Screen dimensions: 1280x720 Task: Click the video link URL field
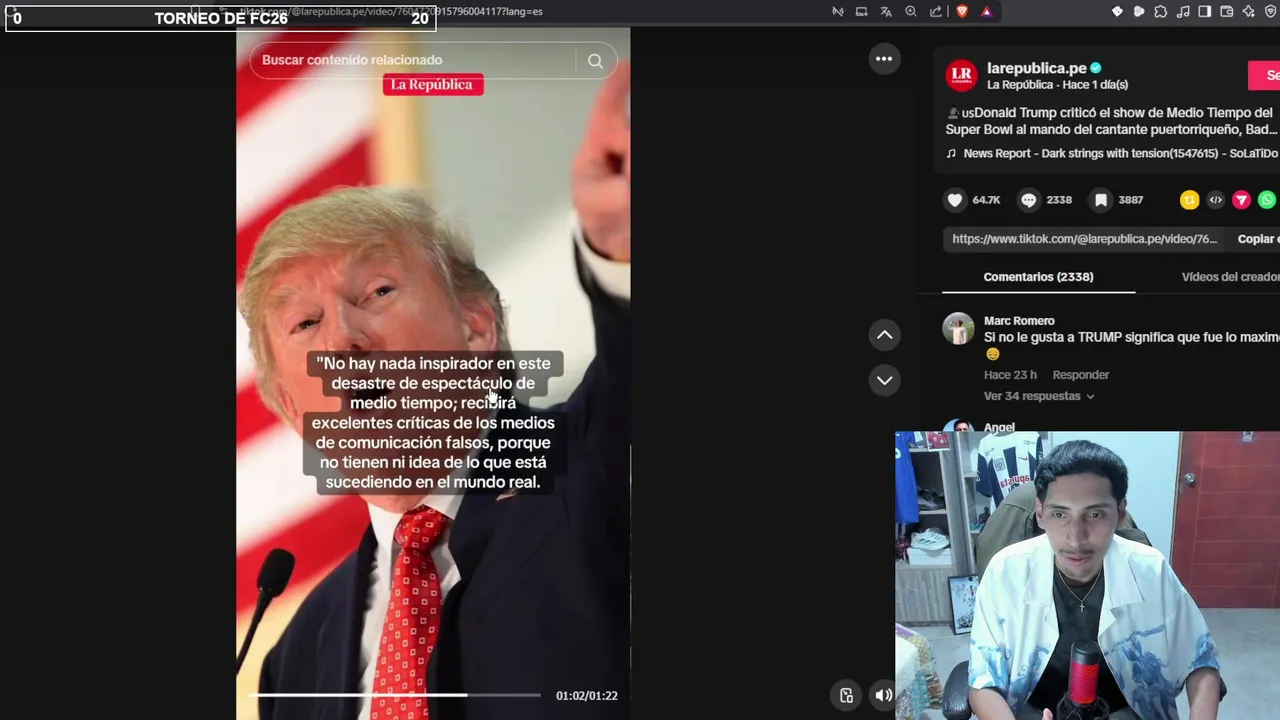pyautogui.click(x=1084, y=239)
